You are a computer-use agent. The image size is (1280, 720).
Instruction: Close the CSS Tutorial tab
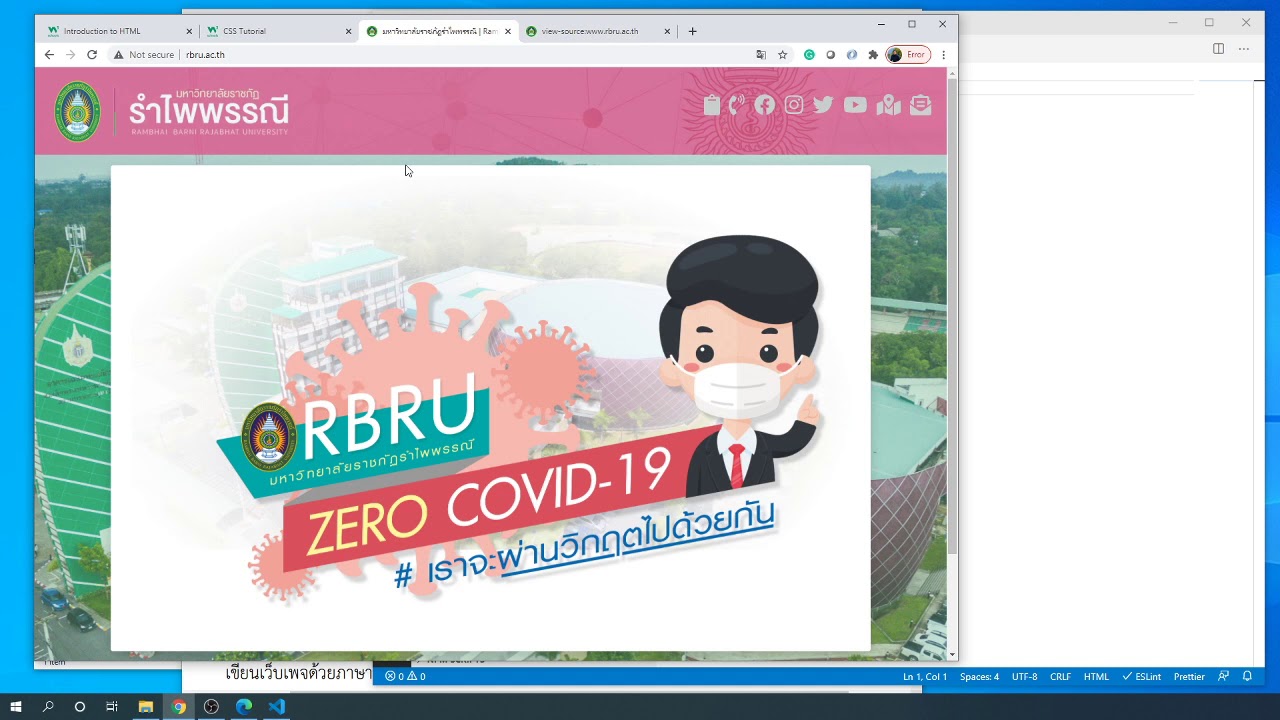click(x=349, y=31)
